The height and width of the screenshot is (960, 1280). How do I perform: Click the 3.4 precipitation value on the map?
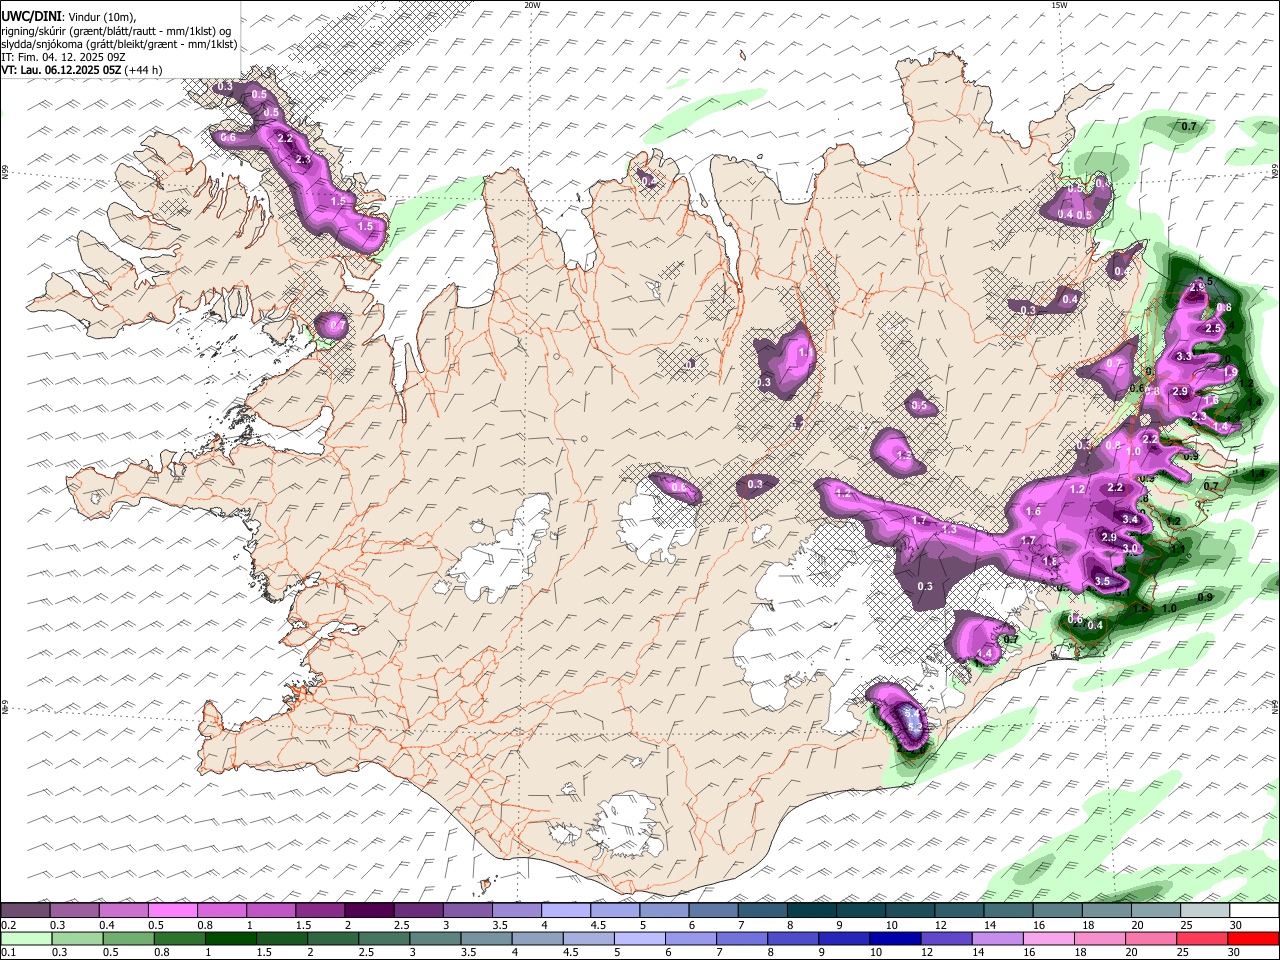1131,519
